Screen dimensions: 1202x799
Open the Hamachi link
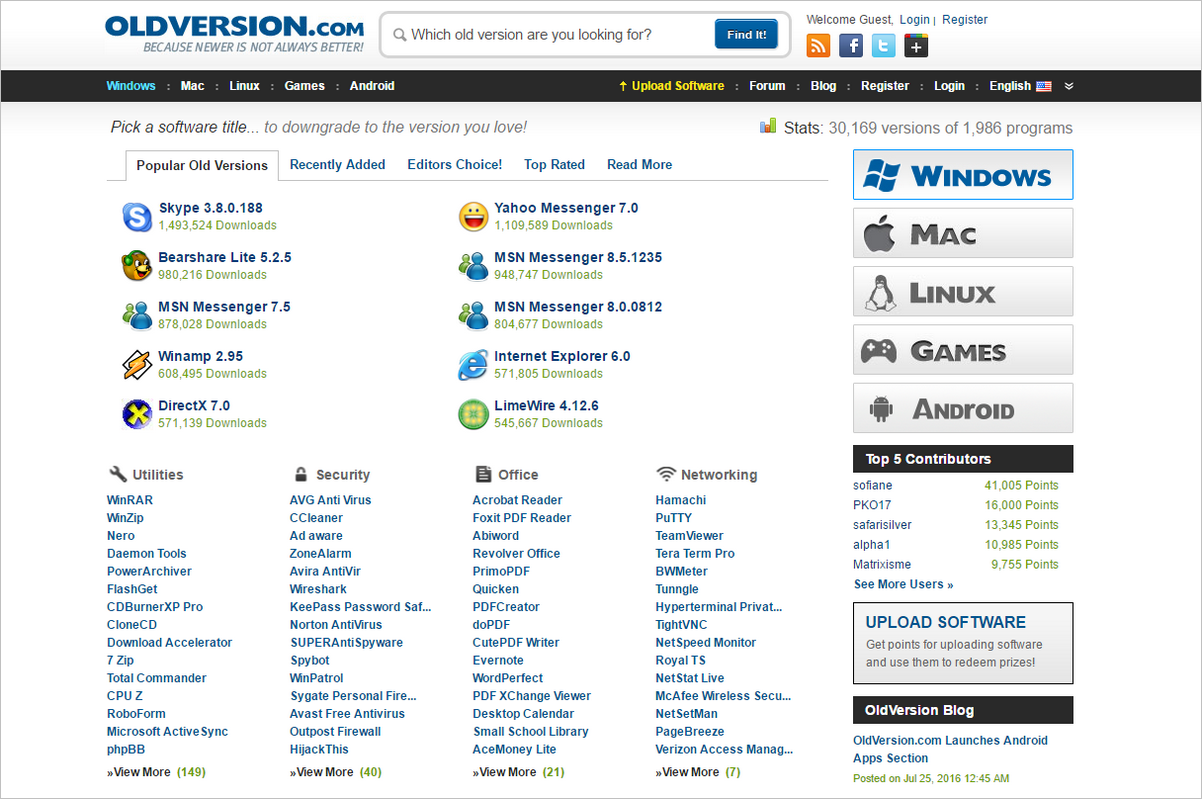pos(681,500)
